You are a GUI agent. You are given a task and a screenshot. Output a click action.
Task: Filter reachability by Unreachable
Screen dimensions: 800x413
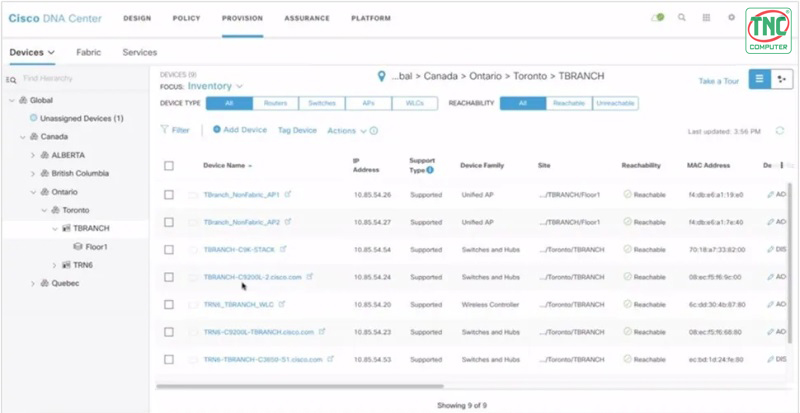(x=615, y=103)
